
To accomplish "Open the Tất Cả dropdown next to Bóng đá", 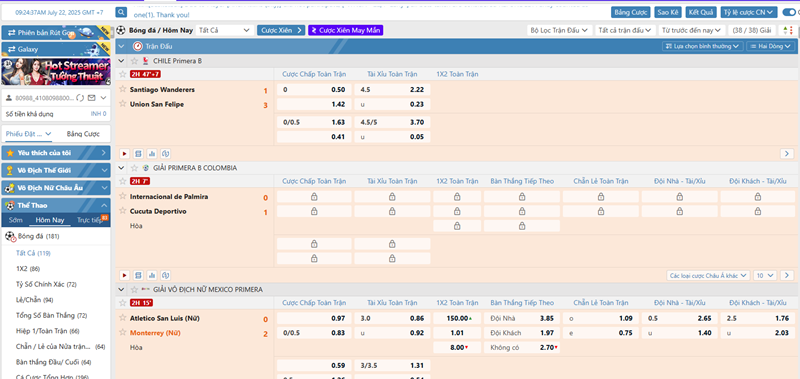I will [x=224, y=31].
